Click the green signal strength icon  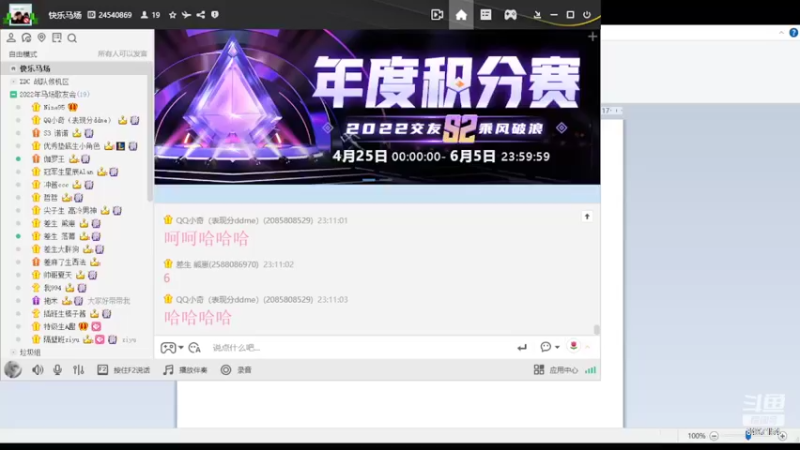[x=590, y=370]
